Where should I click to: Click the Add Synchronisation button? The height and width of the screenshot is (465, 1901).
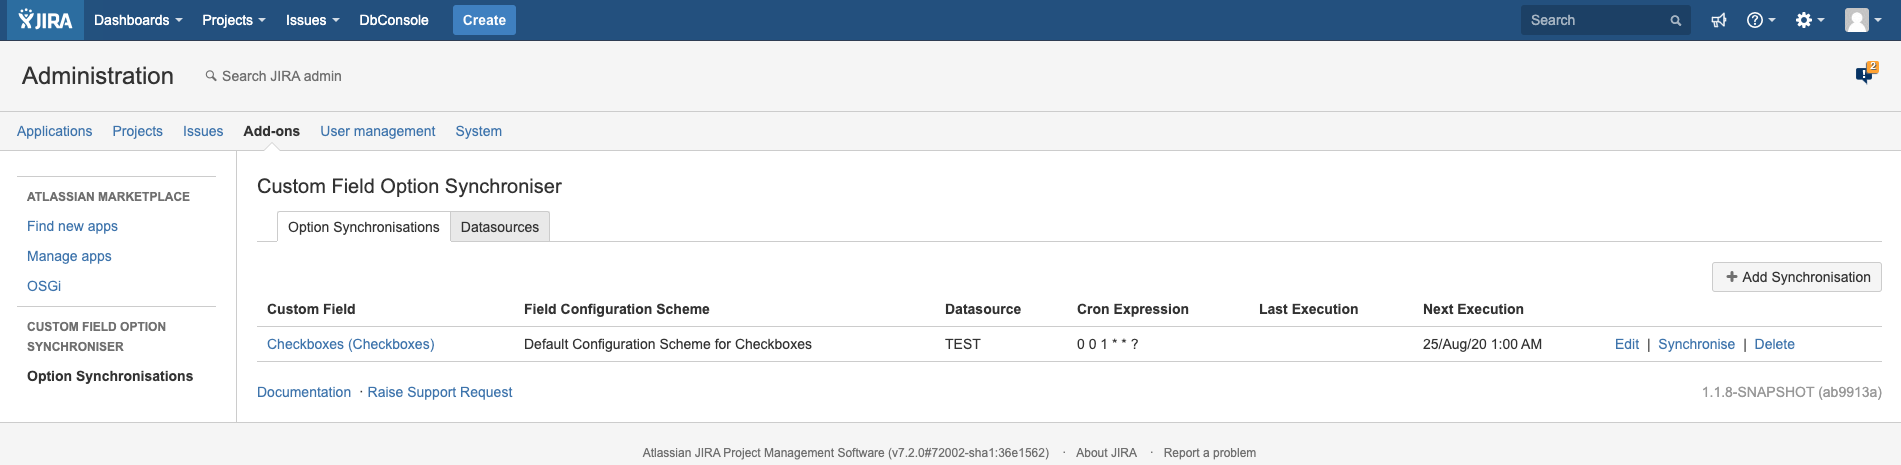tap(1796, 277)
